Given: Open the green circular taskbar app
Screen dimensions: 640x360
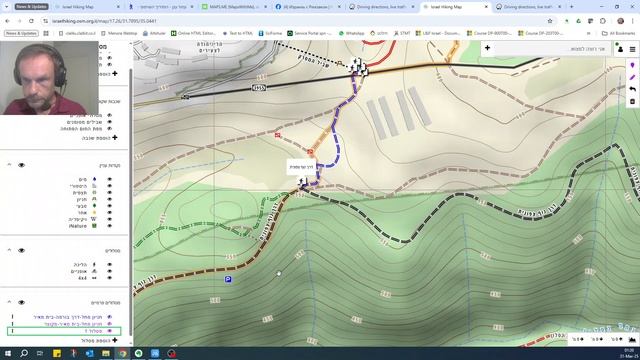Looking at the screenshot, I should coord(139,353).
